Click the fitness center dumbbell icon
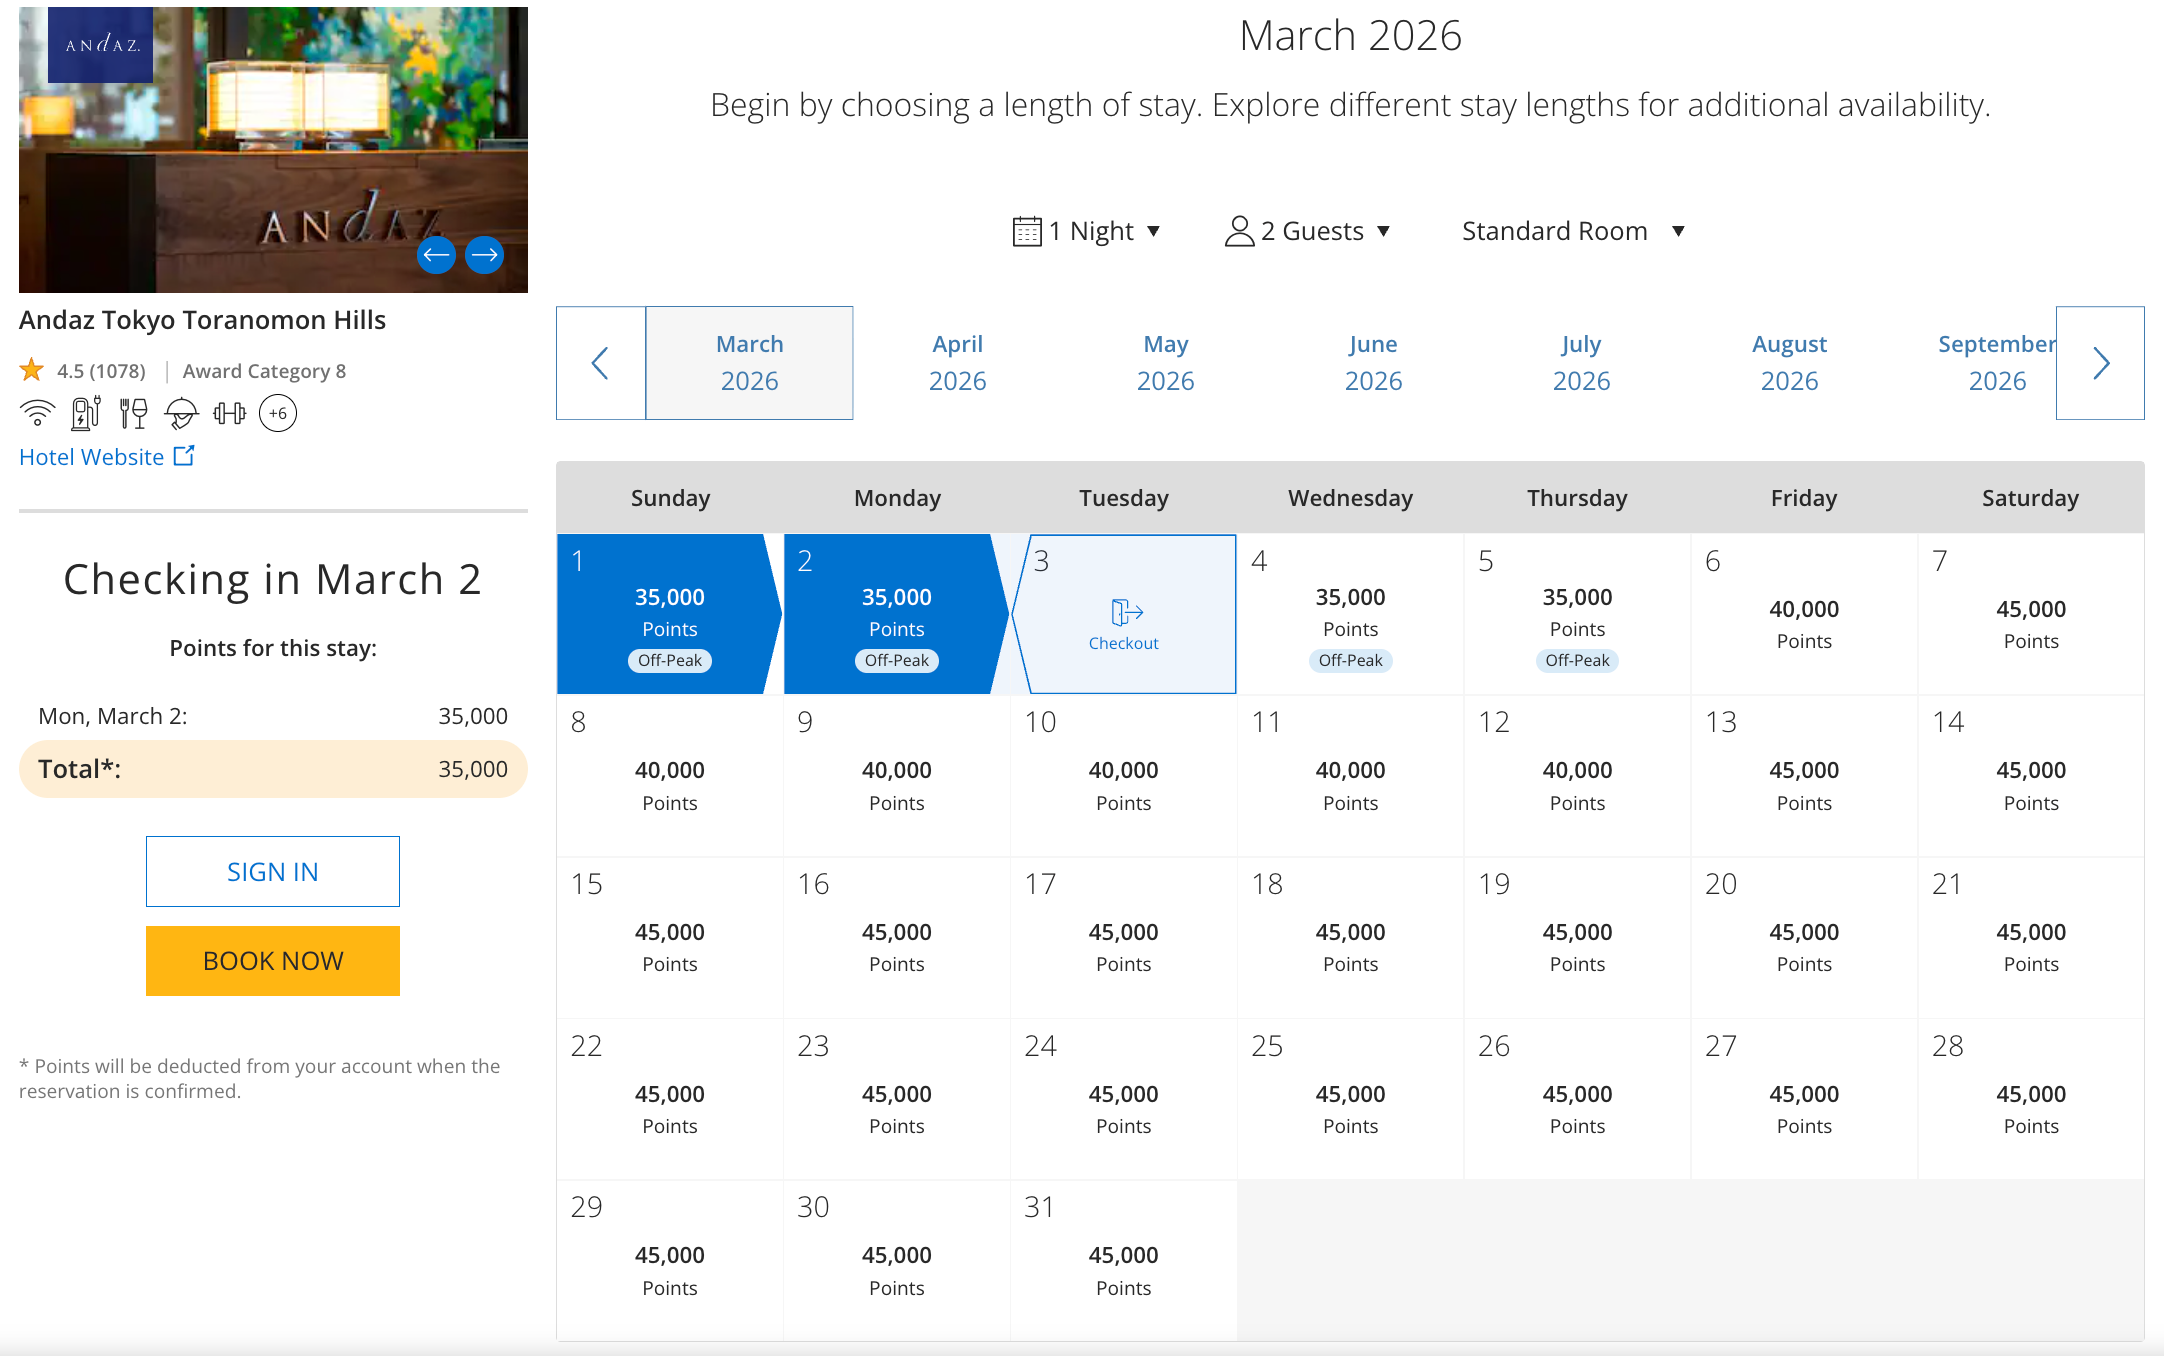2164x1356 pixels. (229, 413)
